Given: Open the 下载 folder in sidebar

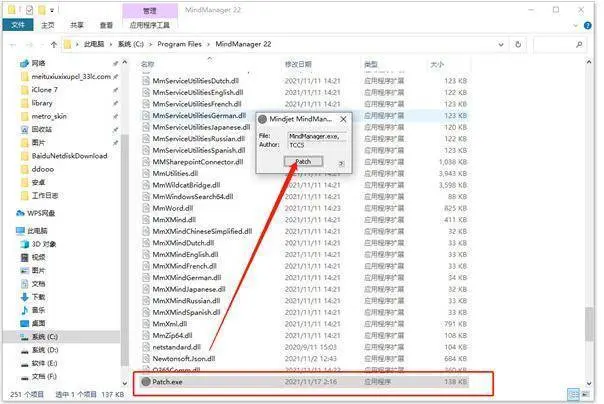Looking at the screenshot, I should [38, 297].
